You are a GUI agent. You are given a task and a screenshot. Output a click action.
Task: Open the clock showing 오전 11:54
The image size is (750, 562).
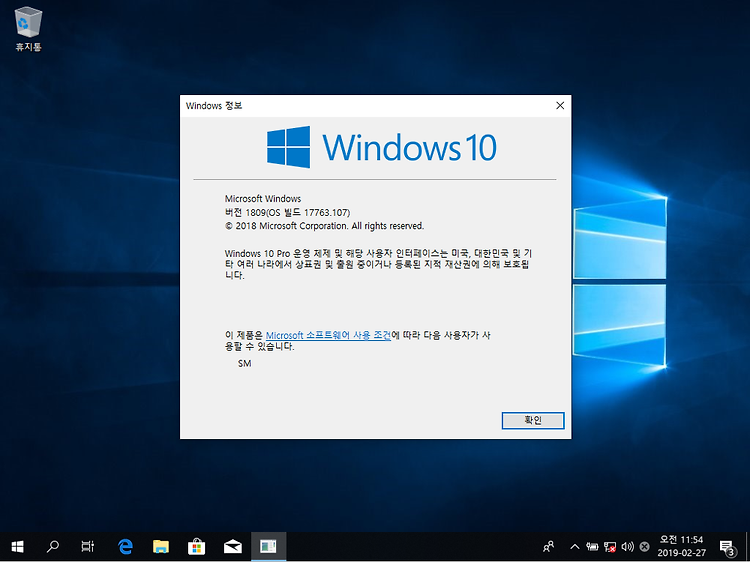(682, 546)
